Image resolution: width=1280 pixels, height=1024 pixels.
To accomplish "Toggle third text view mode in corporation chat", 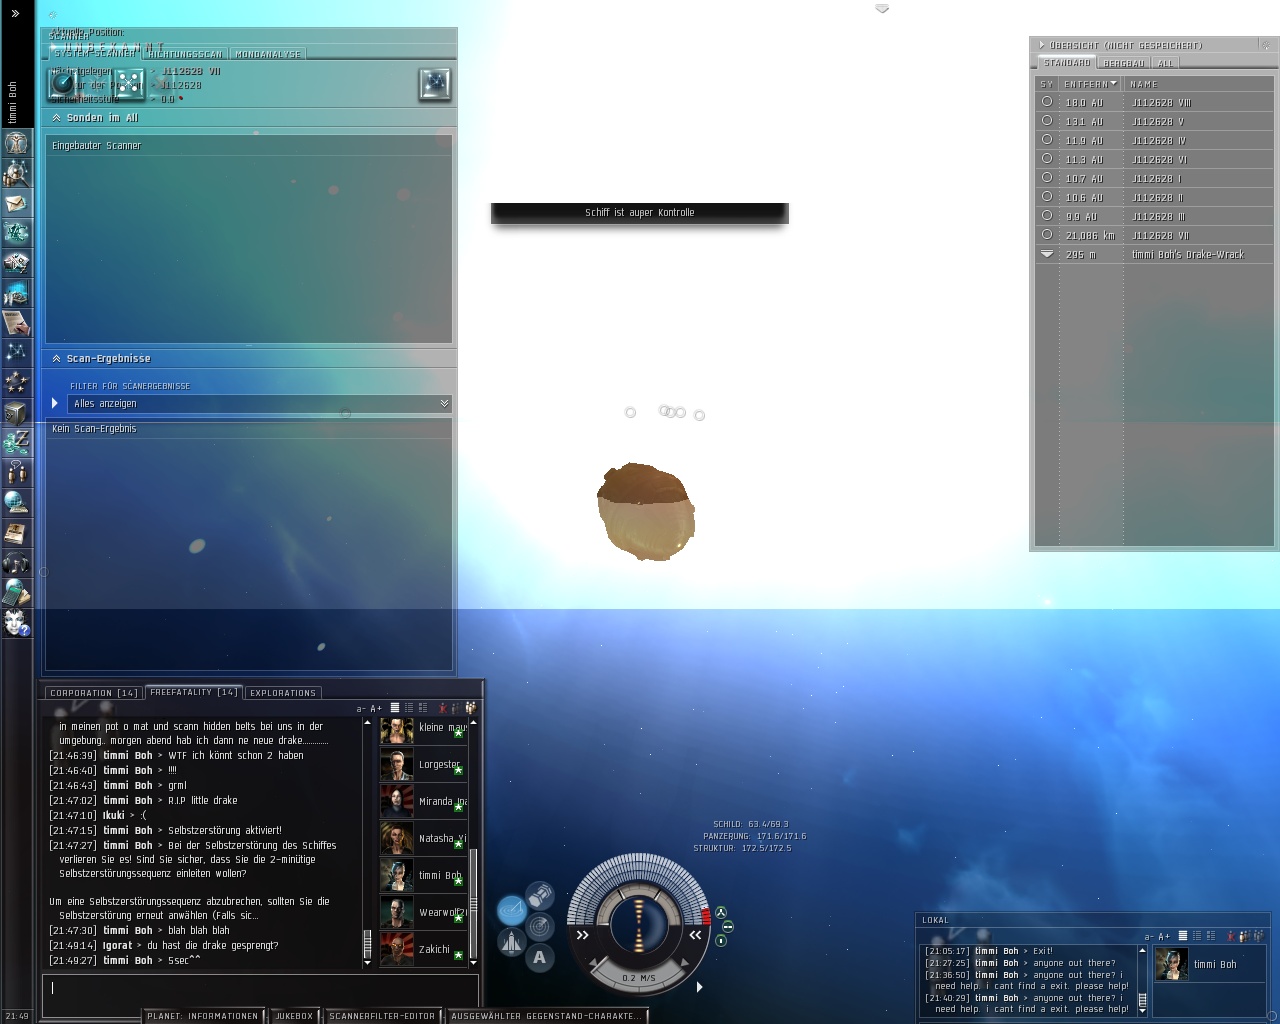I will click(422, 708).
